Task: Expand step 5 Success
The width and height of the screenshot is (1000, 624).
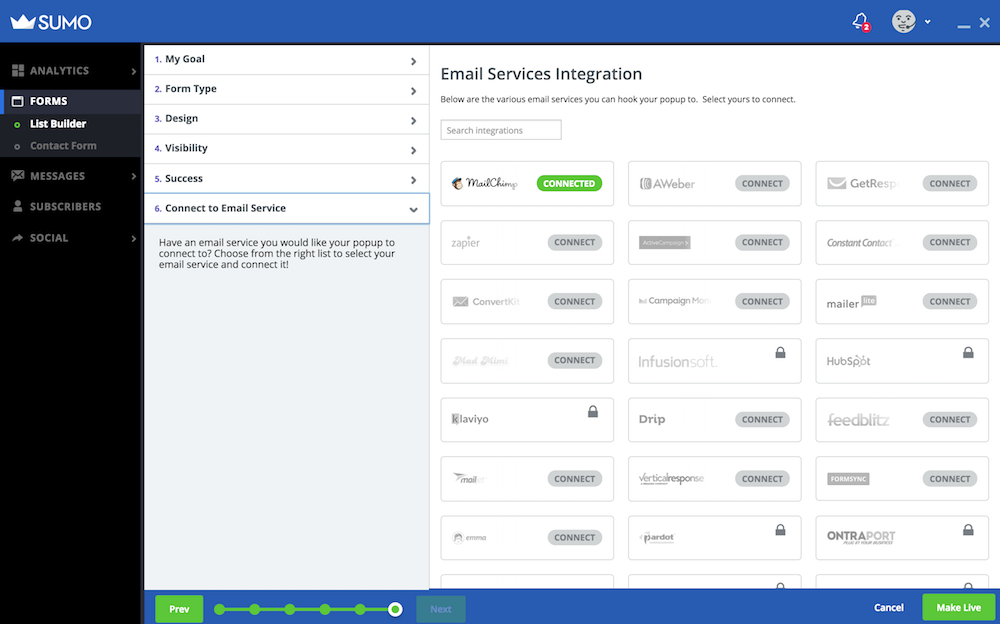Action: pos(286,179)
